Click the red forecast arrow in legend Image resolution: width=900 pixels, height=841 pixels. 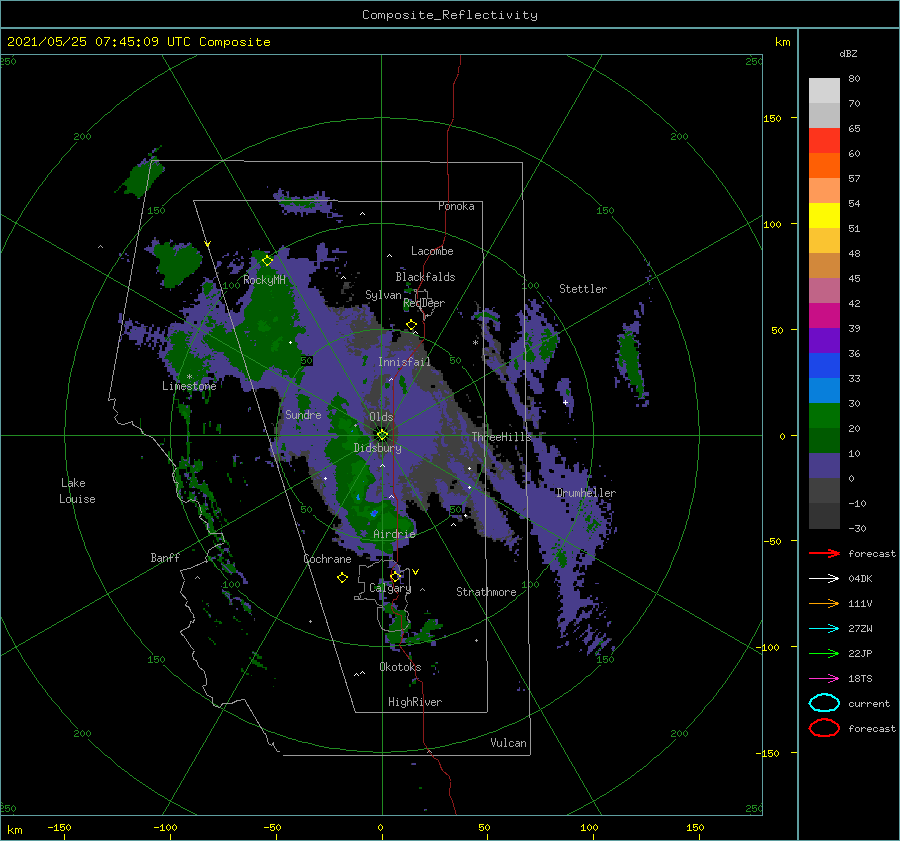(824, 553)
